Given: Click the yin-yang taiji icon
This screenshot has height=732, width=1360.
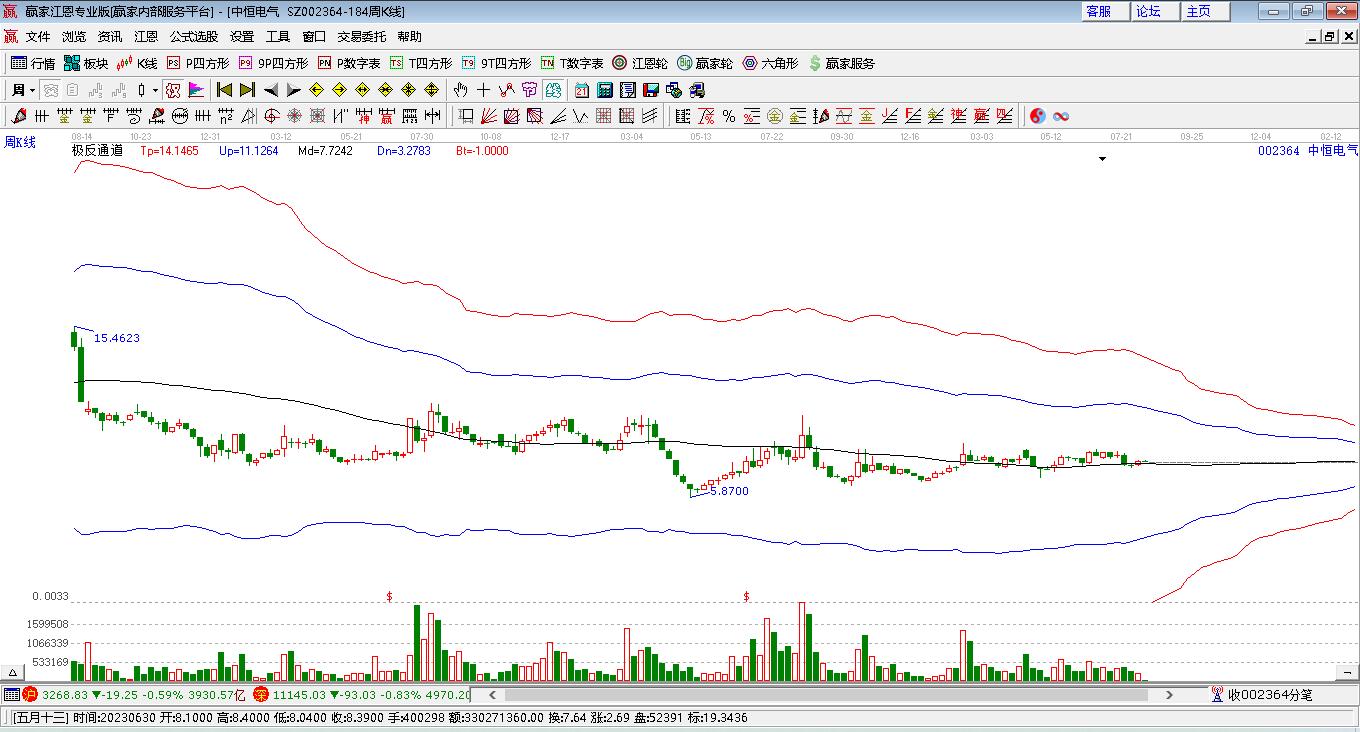Looking at the screenshot, I should pyautogui.click(x=1038, y=116).
